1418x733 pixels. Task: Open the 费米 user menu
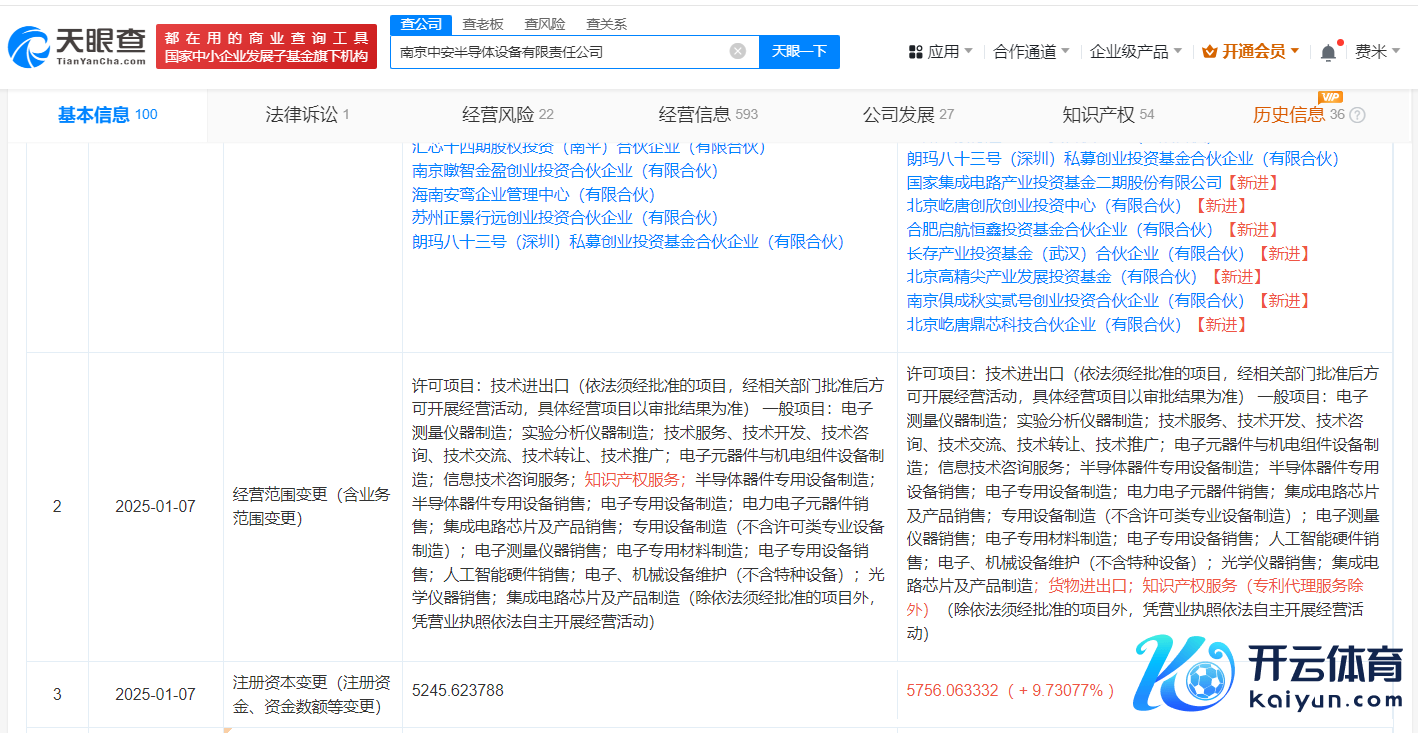click(1376, 52)
